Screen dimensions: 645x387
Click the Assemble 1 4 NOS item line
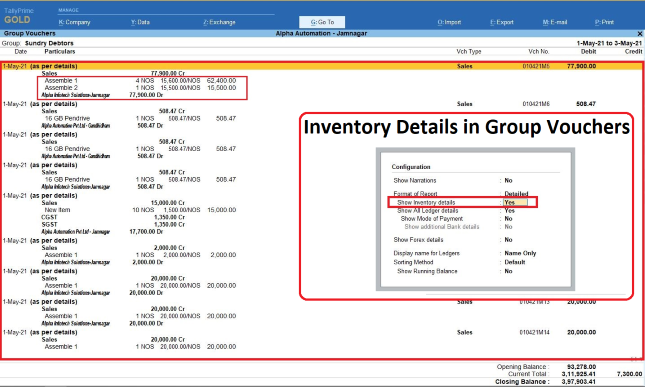(x=140, y=81)
